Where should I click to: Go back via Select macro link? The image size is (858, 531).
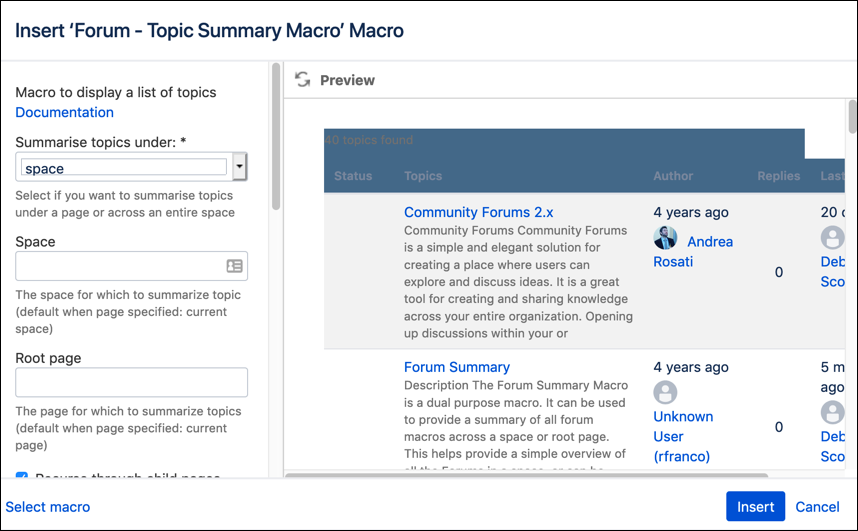[48, 507]
